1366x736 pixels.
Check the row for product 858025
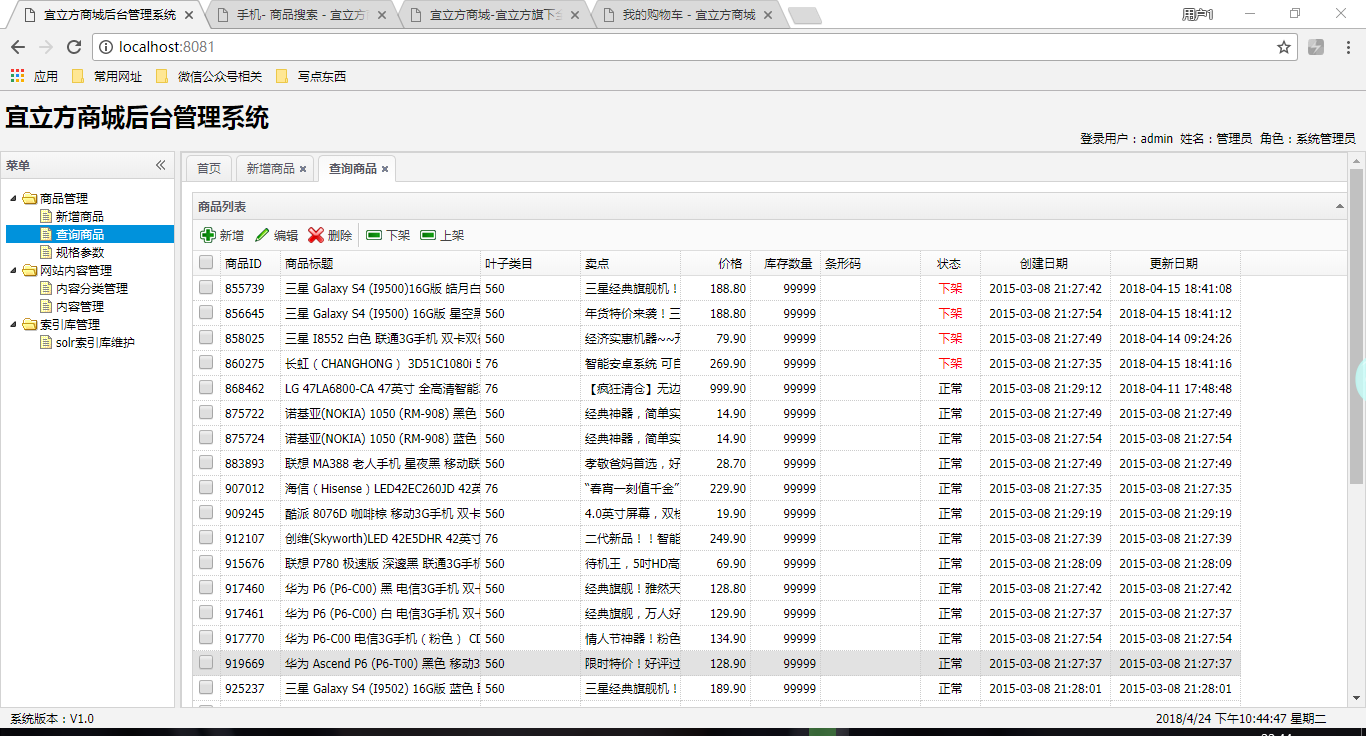206,337
